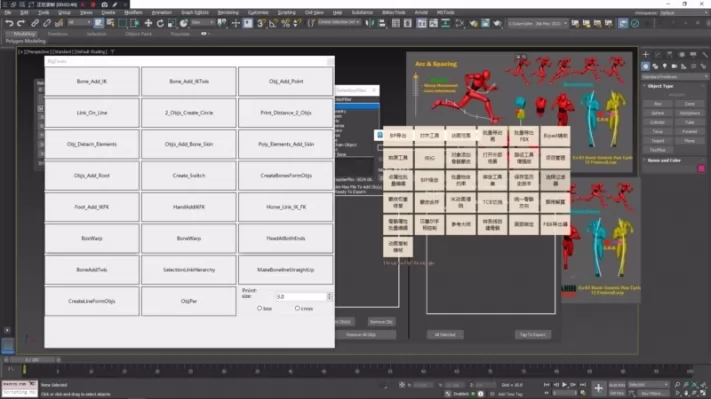
Task: Click the Undo arrow icon
Action: point(9,23)
